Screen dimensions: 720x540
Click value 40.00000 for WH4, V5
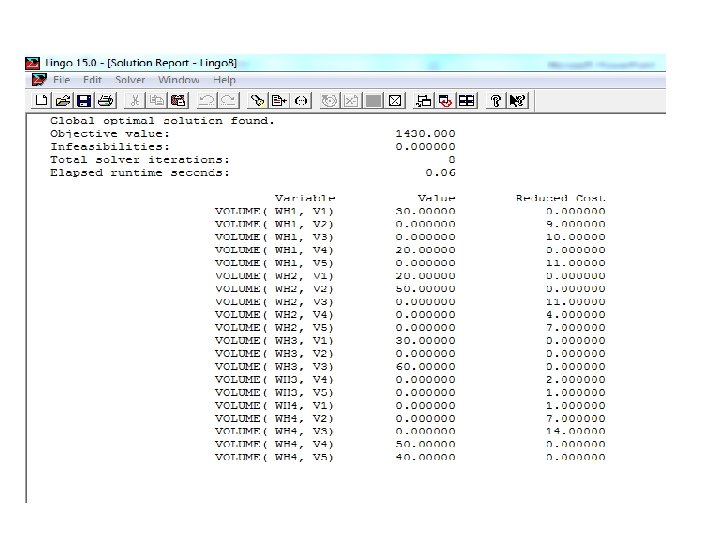[x=425, y=457]
